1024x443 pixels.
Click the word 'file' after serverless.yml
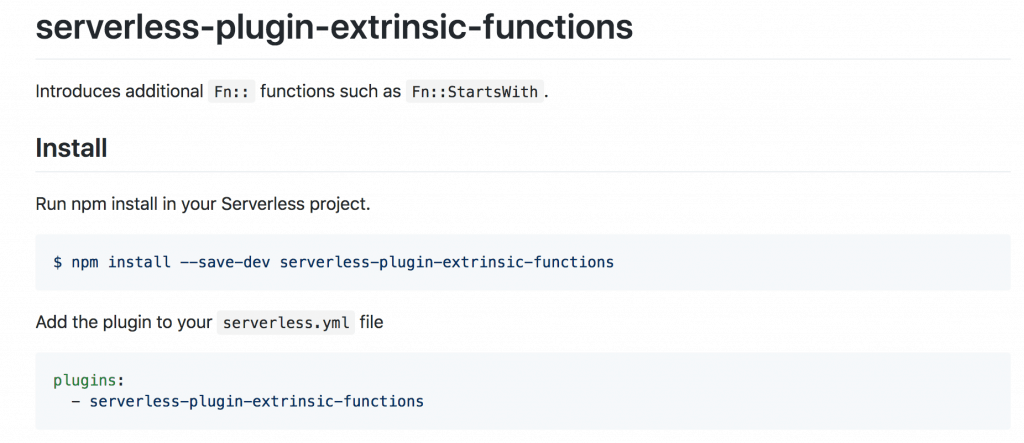371,322
